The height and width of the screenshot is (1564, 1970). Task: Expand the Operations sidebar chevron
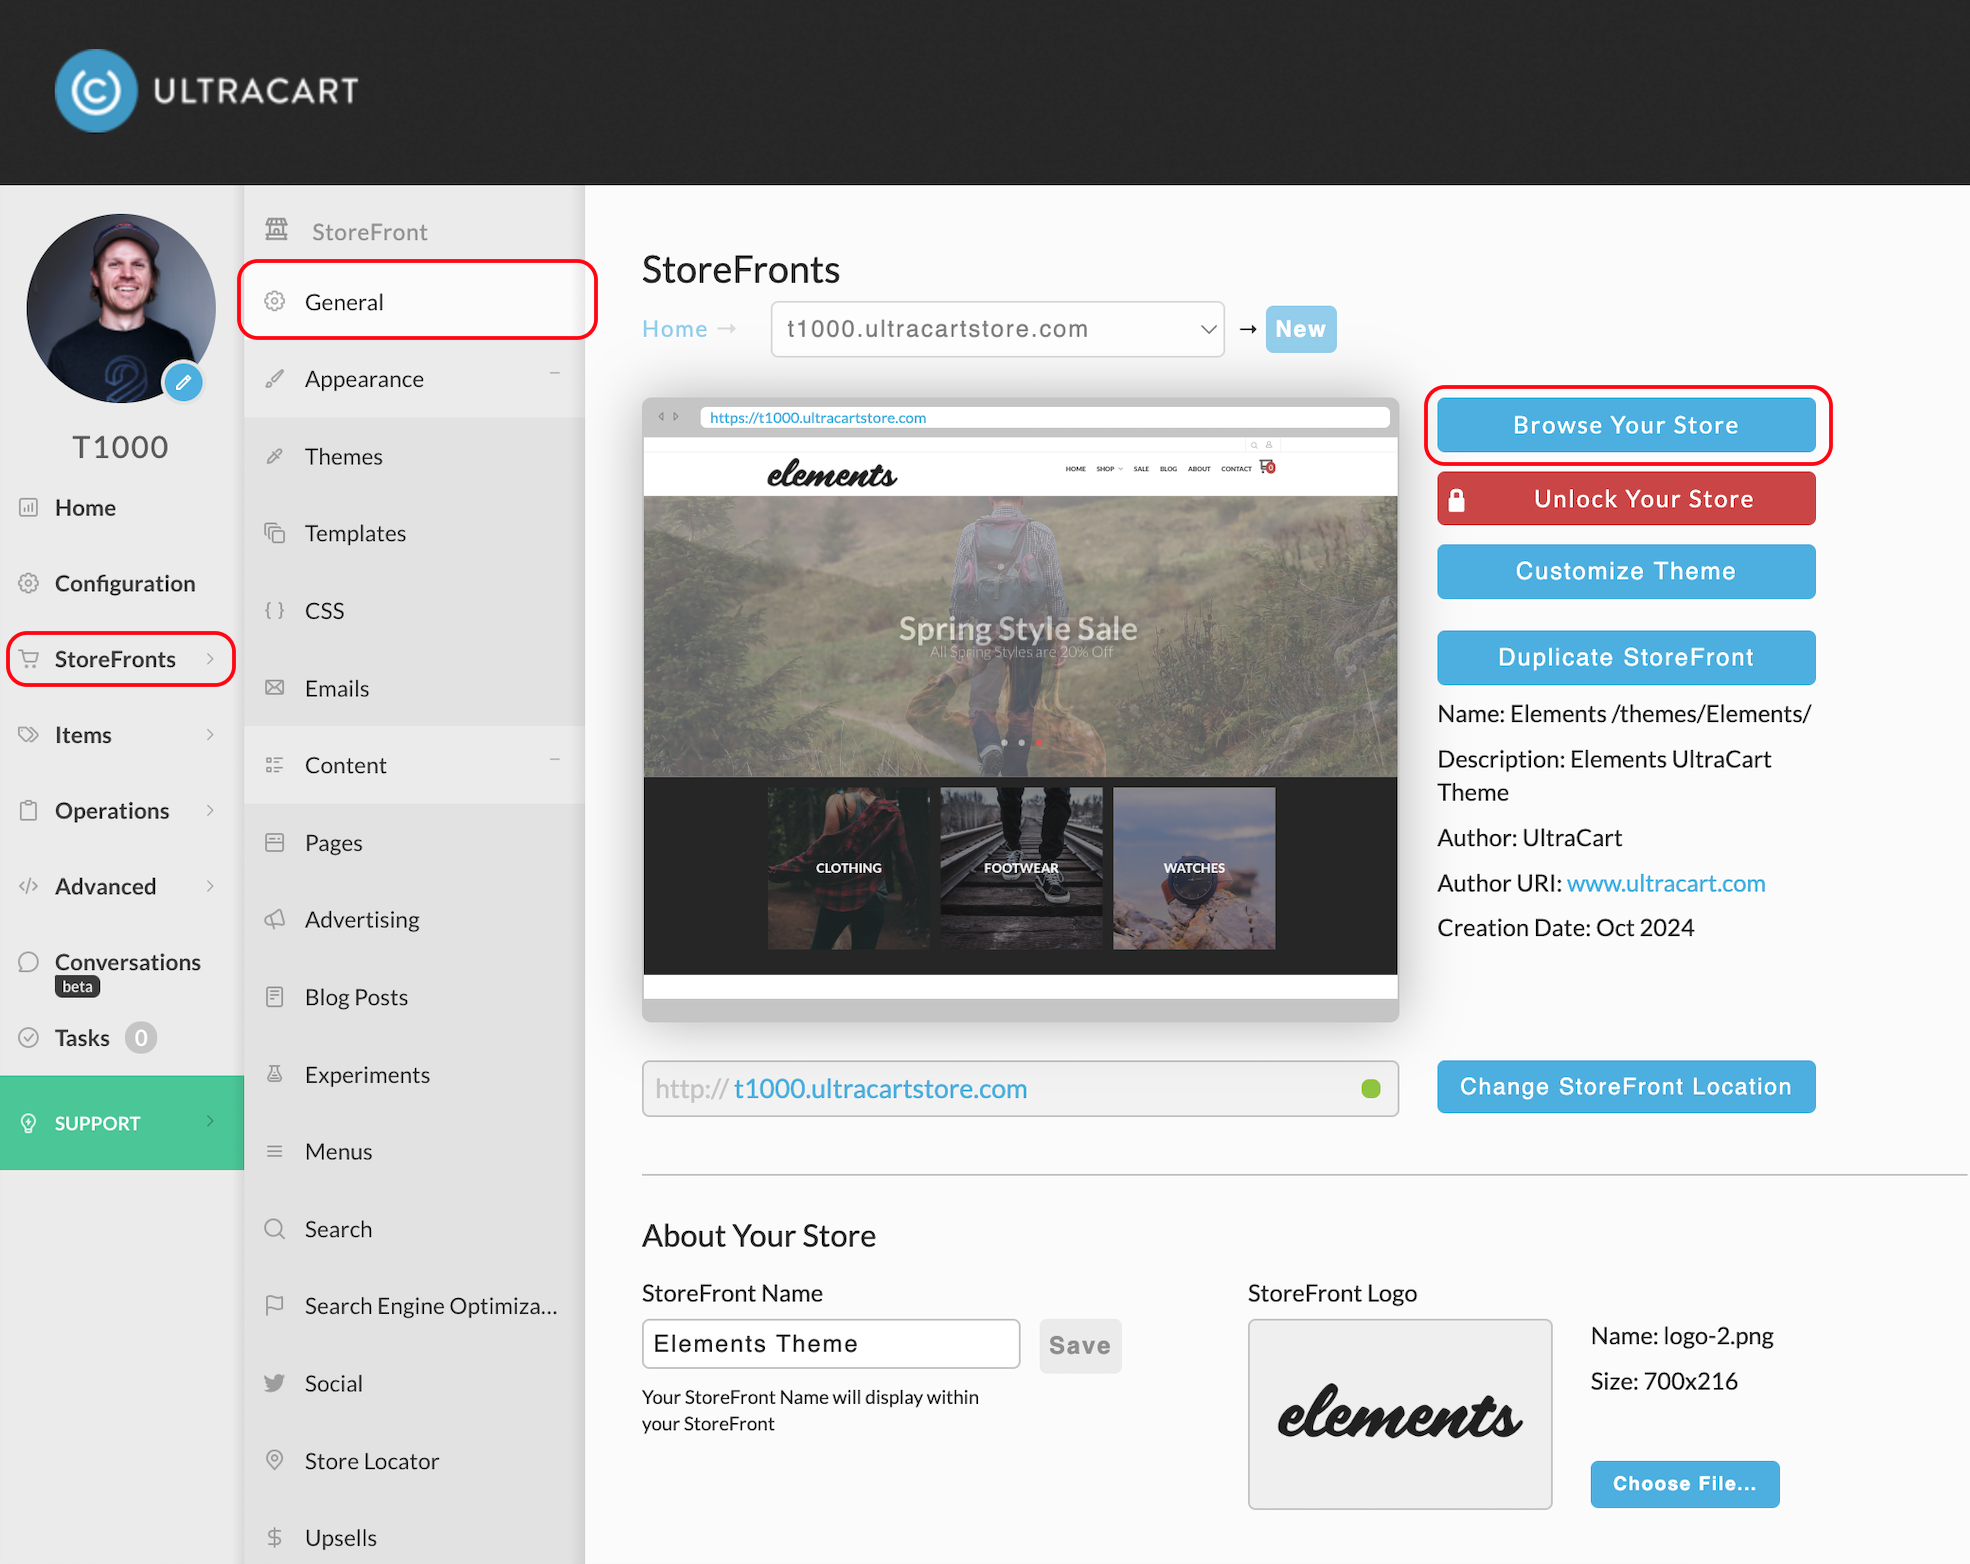[210, 810]
